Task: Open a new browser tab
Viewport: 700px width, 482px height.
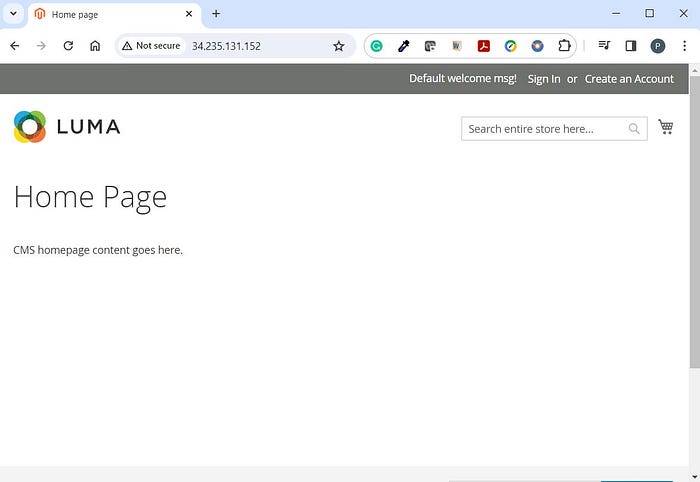Action: click(x=216, y=14)
